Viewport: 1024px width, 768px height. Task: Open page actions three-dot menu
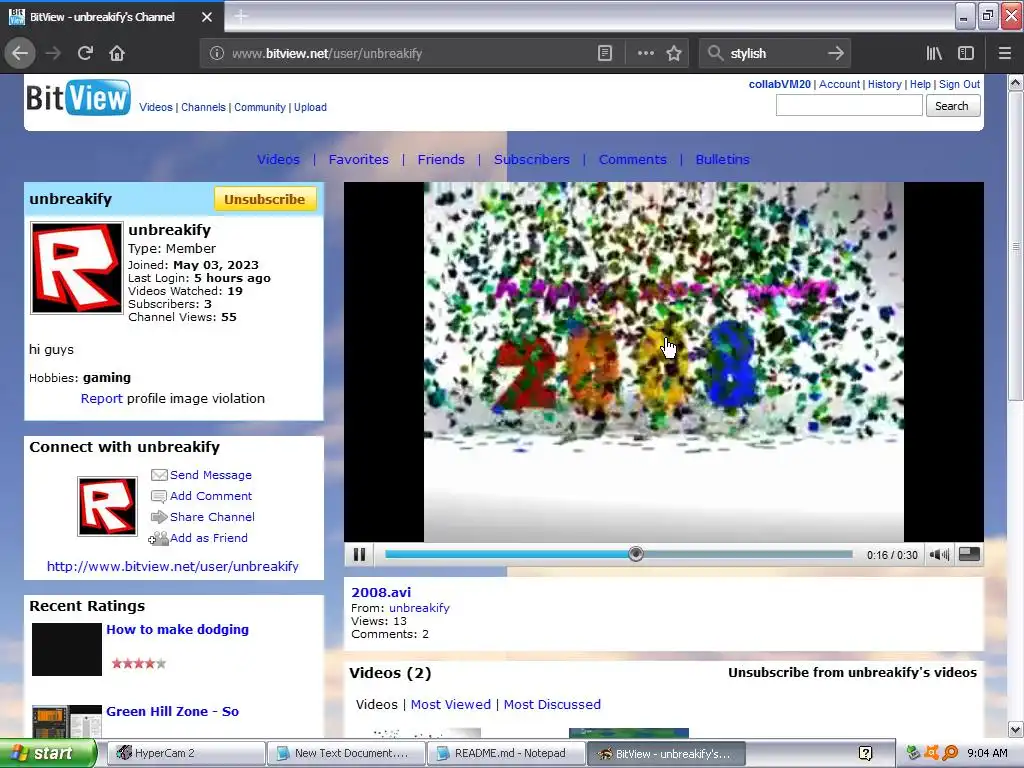click(x=645, y=54)
